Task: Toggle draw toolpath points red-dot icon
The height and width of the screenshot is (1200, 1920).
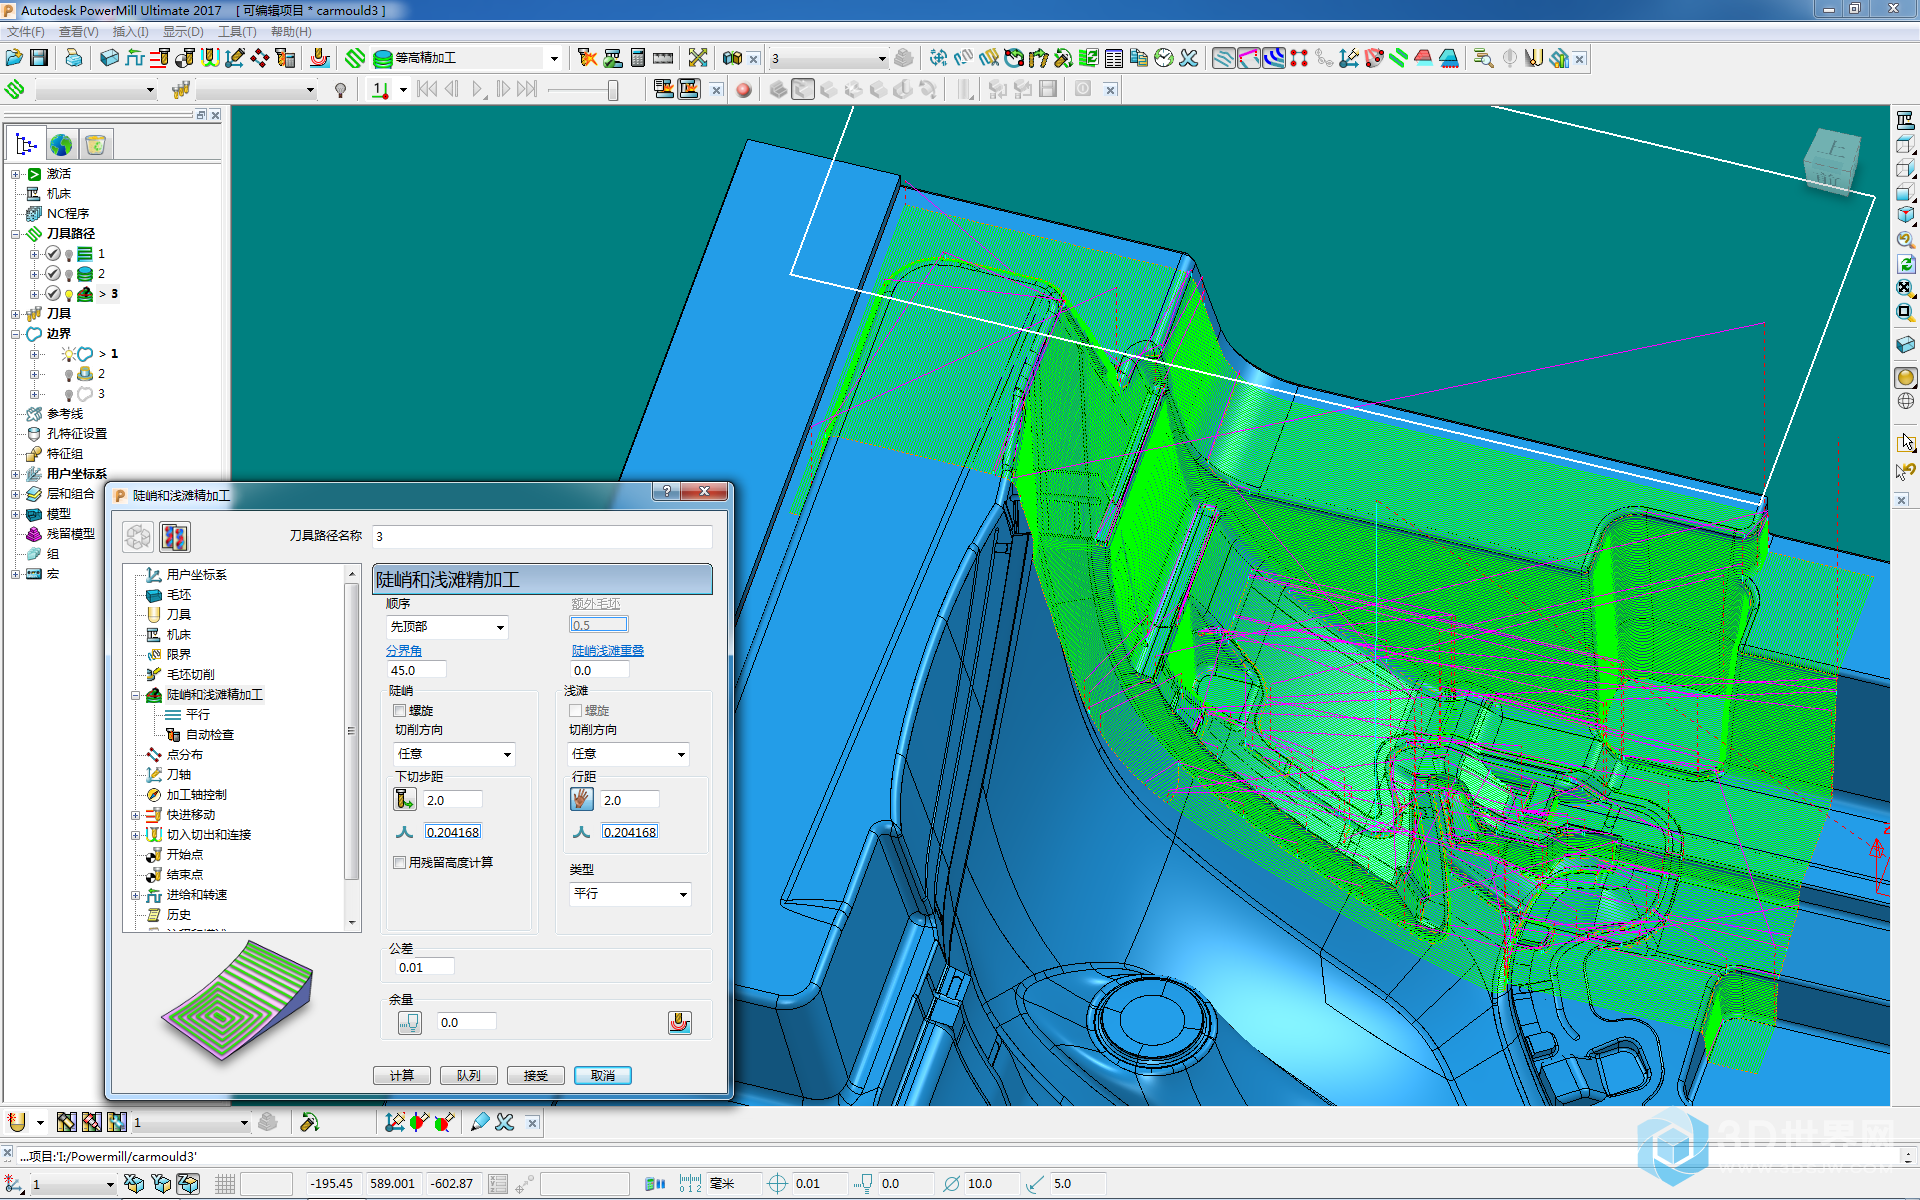Action: coord(1299,58)
